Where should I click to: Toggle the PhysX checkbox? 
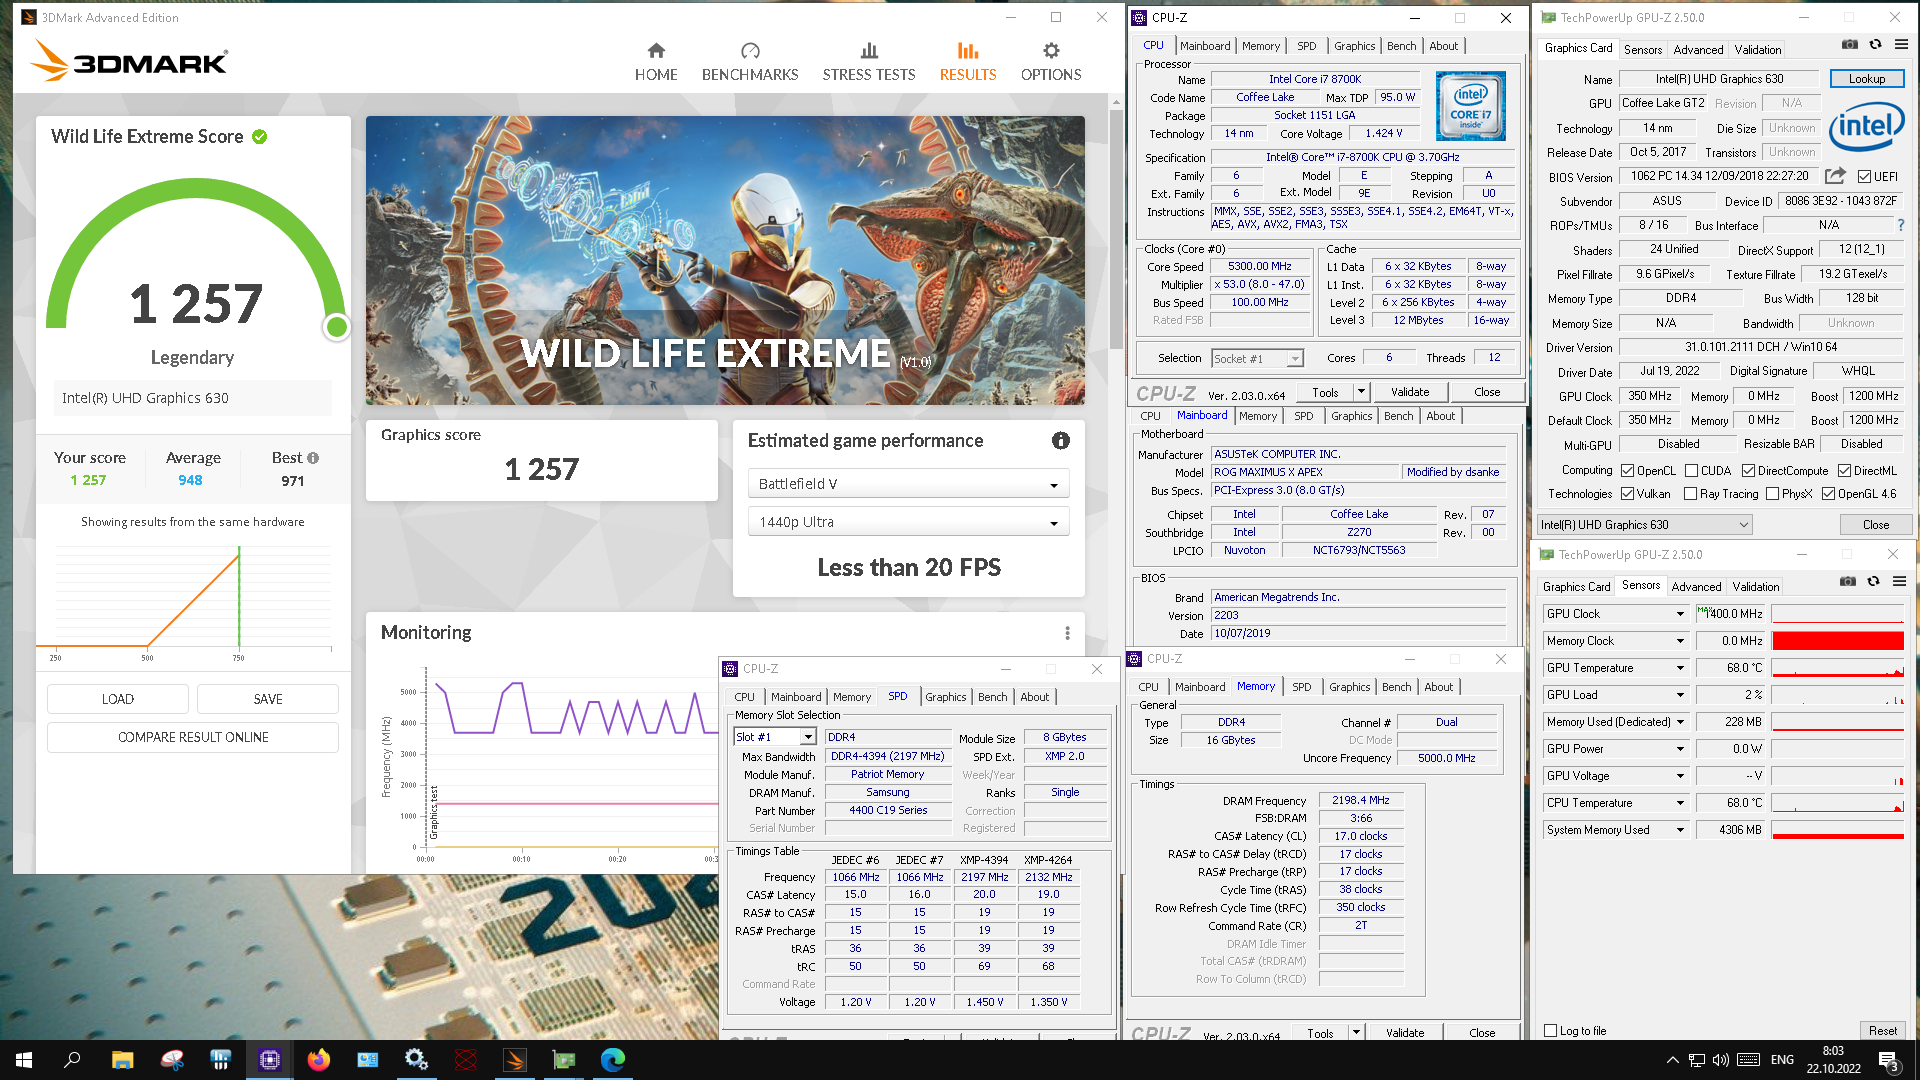pos(1772,494)
